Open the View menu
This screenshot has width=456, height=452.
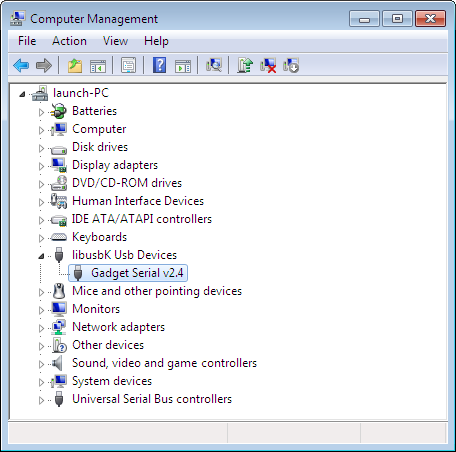pos(115,41)
